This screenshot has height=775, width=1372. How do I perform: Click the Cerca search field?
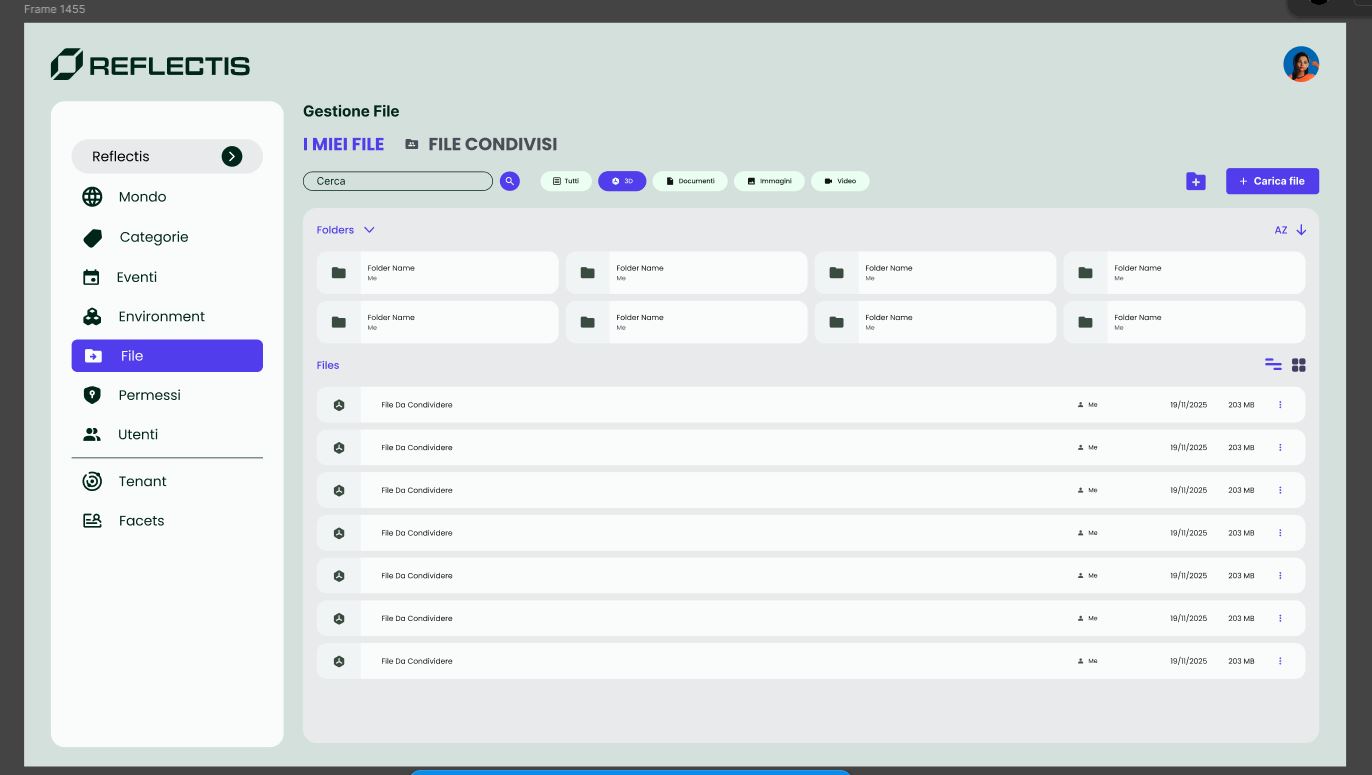[x=397, y=181]
